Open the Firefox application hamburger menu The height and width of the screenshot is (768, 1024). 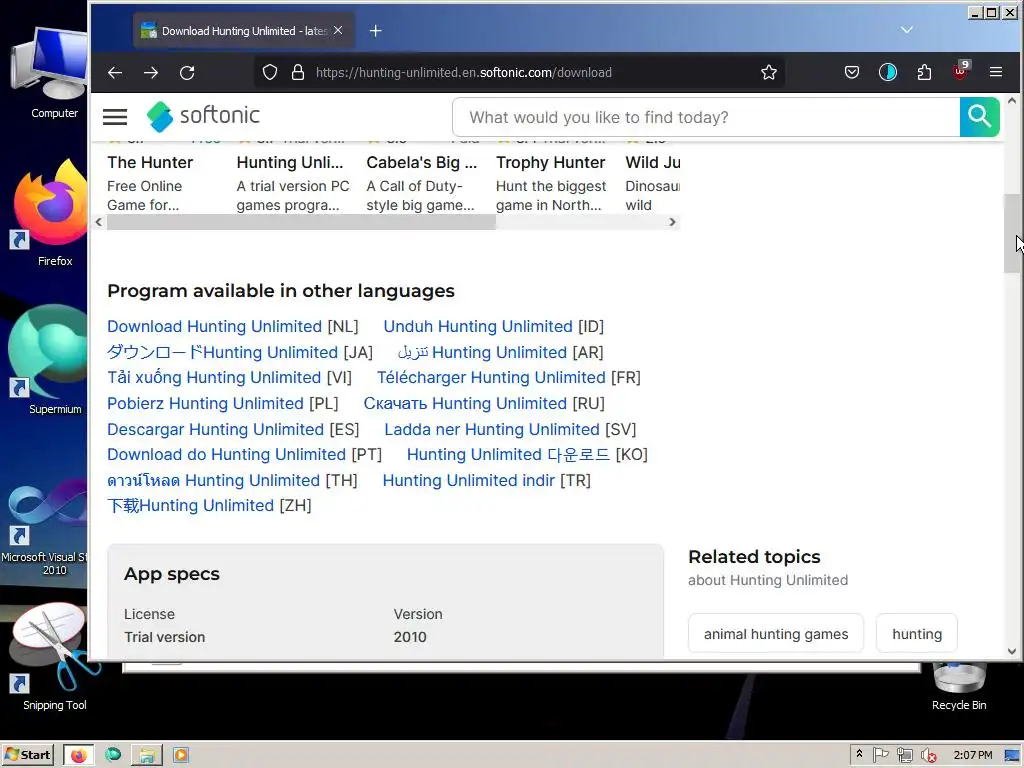996,72
